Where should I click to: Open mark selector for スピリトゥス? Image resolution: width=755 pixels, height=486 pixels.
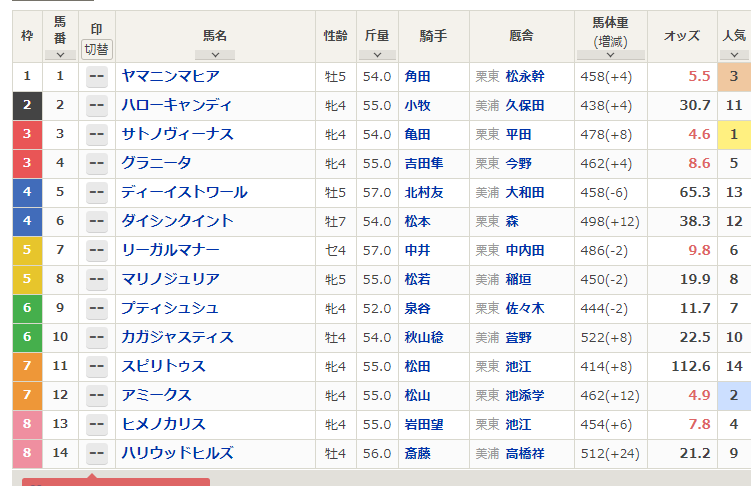97,367
